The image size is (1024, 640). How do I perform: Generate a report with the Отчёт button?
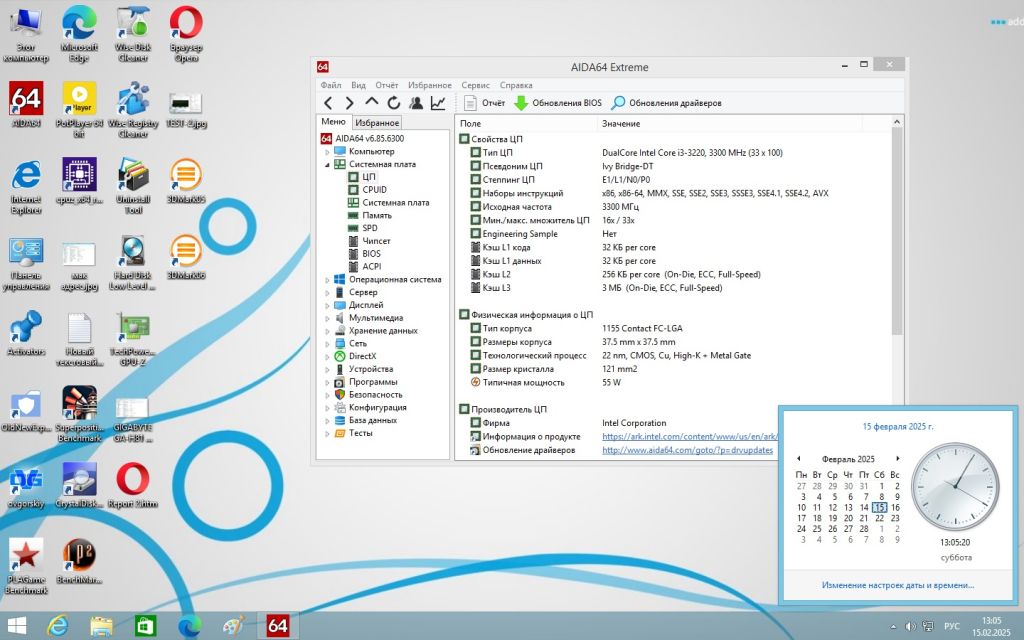485,103
